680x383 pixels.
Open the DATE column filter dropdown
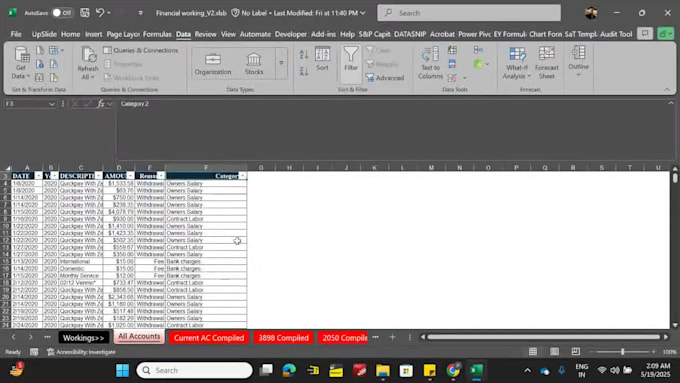click(38, 176)
